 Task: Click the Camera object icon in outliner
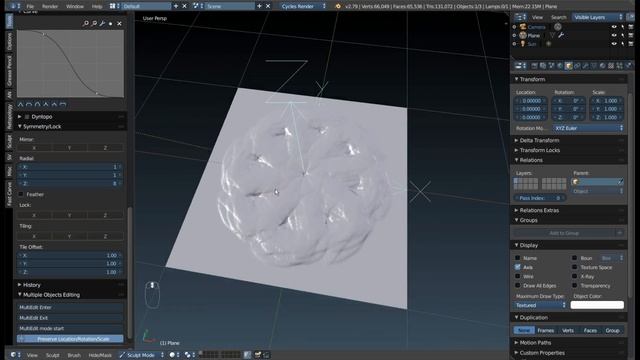(523, 27)
